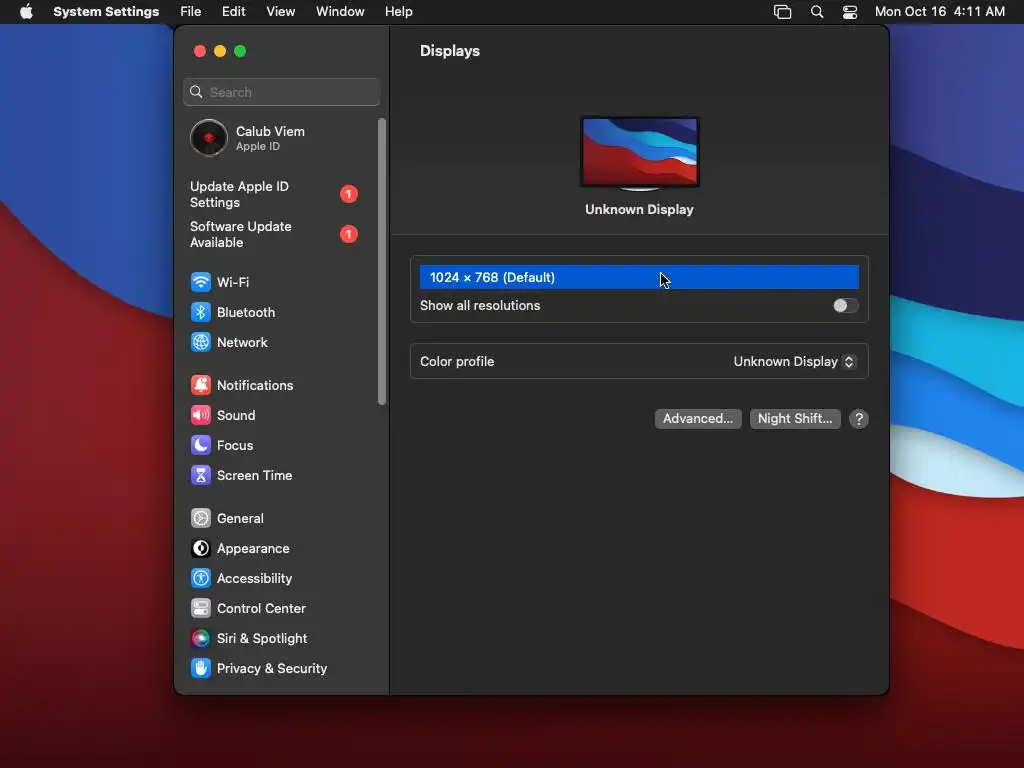The height and width of the screenshot is (768, 1024).
Task: Open the File menu
Action: pos(191,12)
